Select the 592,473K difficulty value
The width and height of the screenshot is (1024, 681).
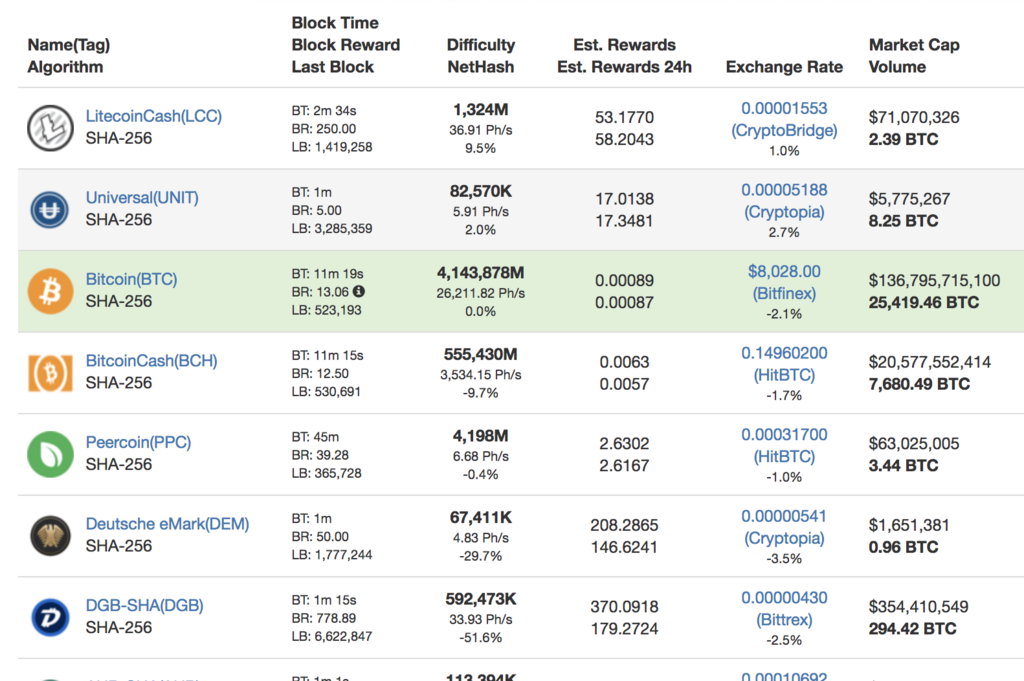click(x=481, y=599)
